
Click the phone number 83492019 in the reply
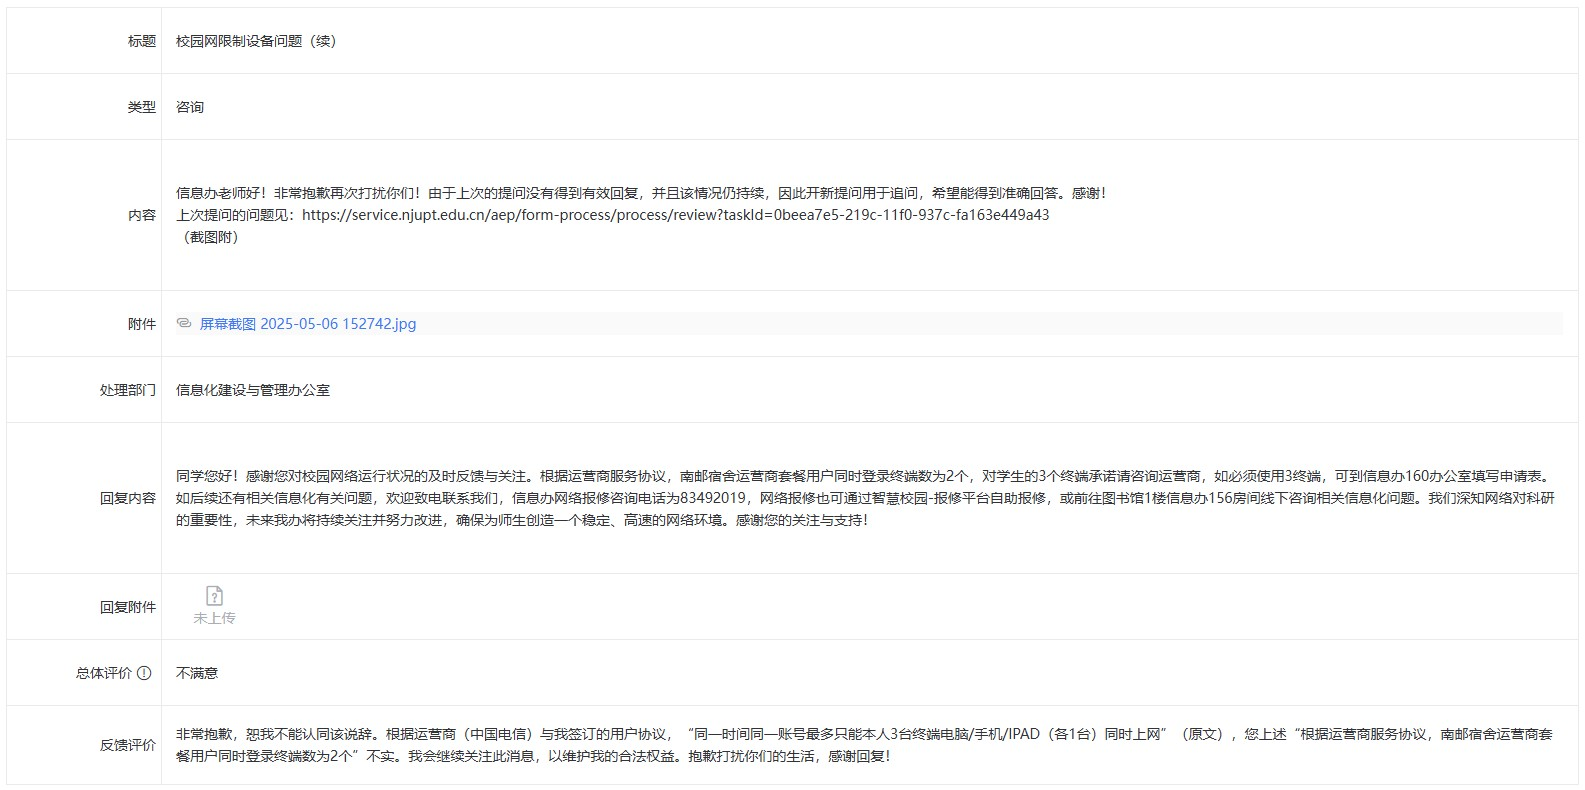[x=712, y=498]
